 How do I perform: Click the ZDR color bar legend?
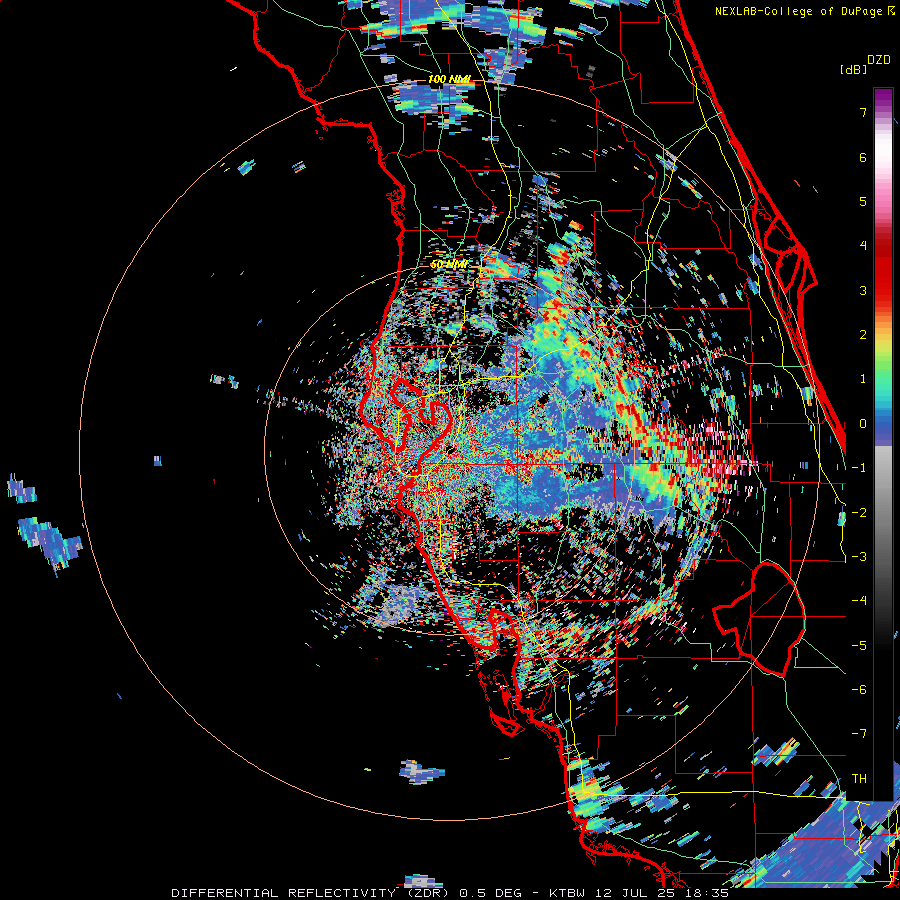pyautogui.click(x=883, y=444)
